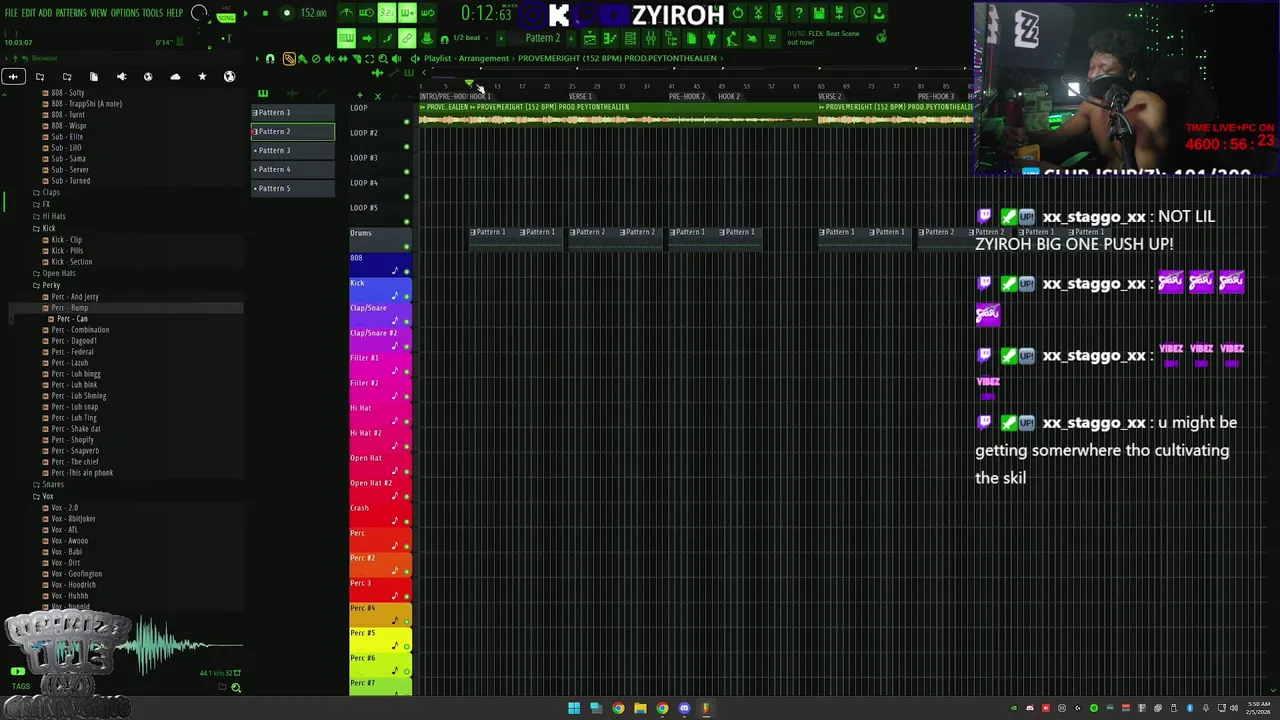1280x720 pixels.
Task: Click the export download icon
Action: (x=879, y=13)
